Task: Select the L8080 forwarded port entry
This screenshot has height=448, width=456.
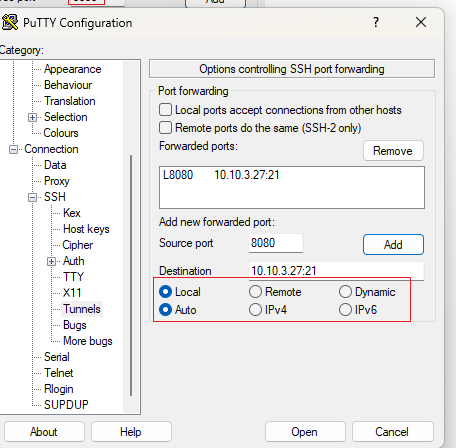Action: (221, 175)
